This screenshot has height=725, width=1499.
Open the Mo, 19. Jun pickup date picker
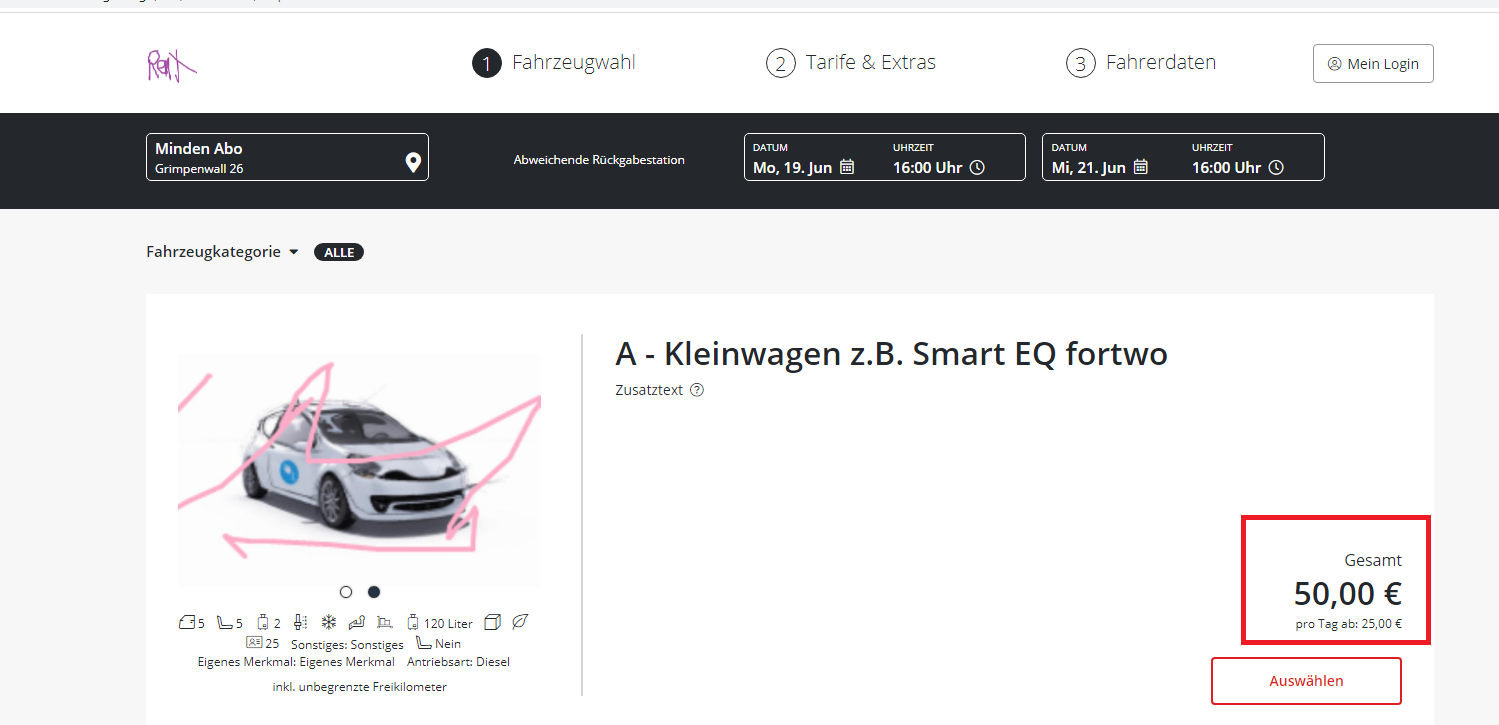[792, 168]
